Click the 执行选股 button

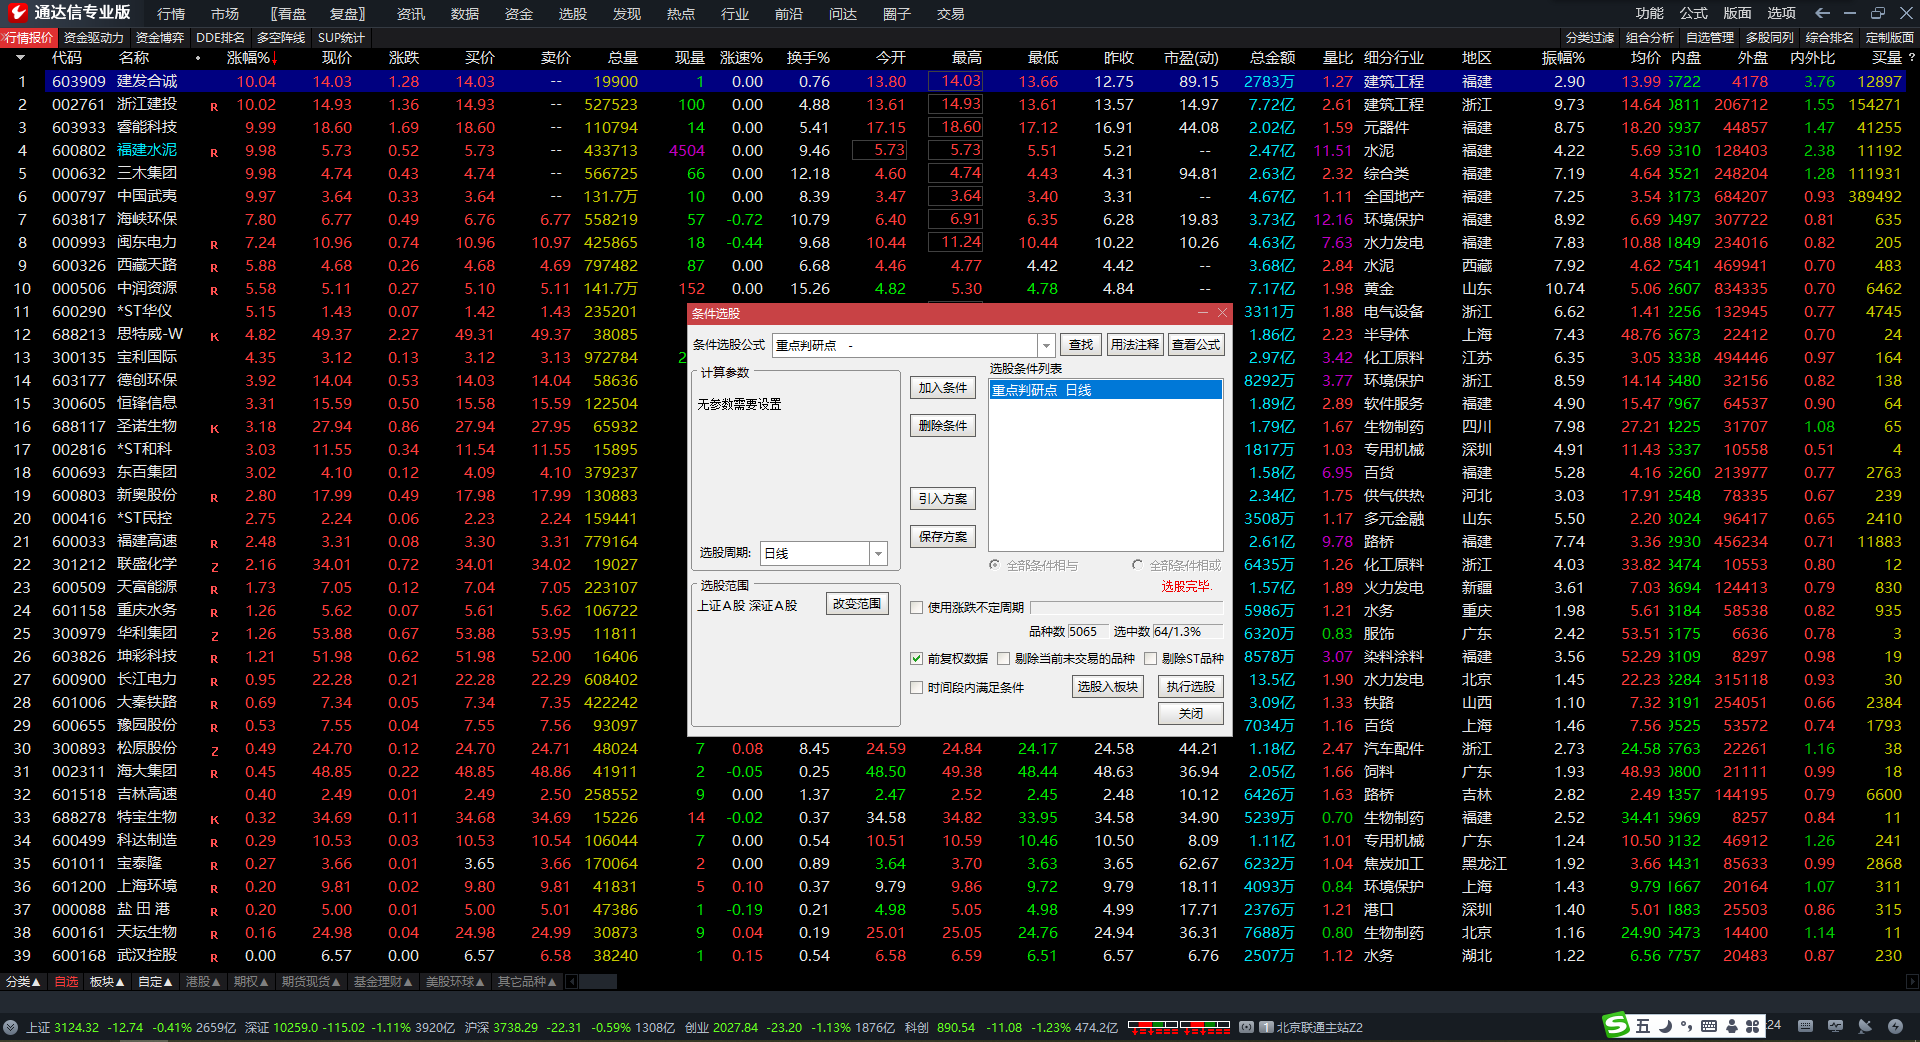[x=1190, y=687]
